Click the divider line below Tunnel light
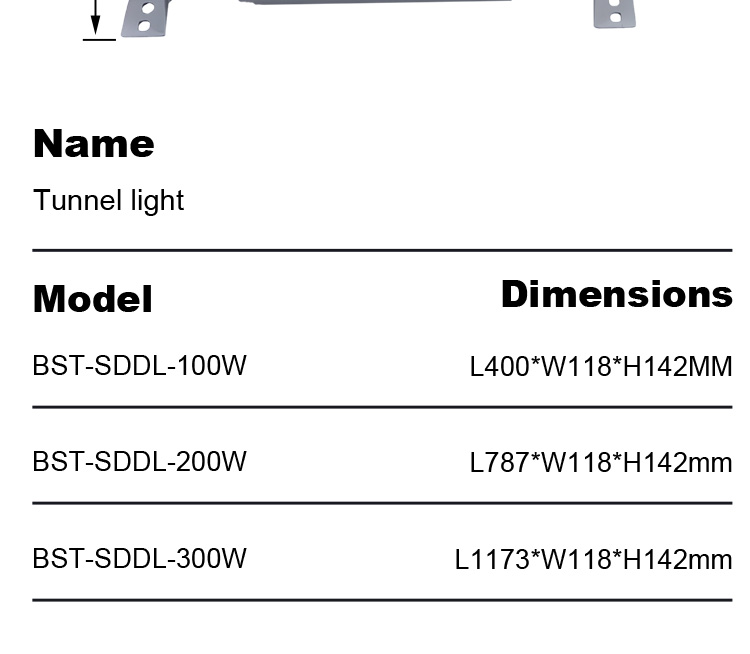750x654 pixels. coord(382,250)
